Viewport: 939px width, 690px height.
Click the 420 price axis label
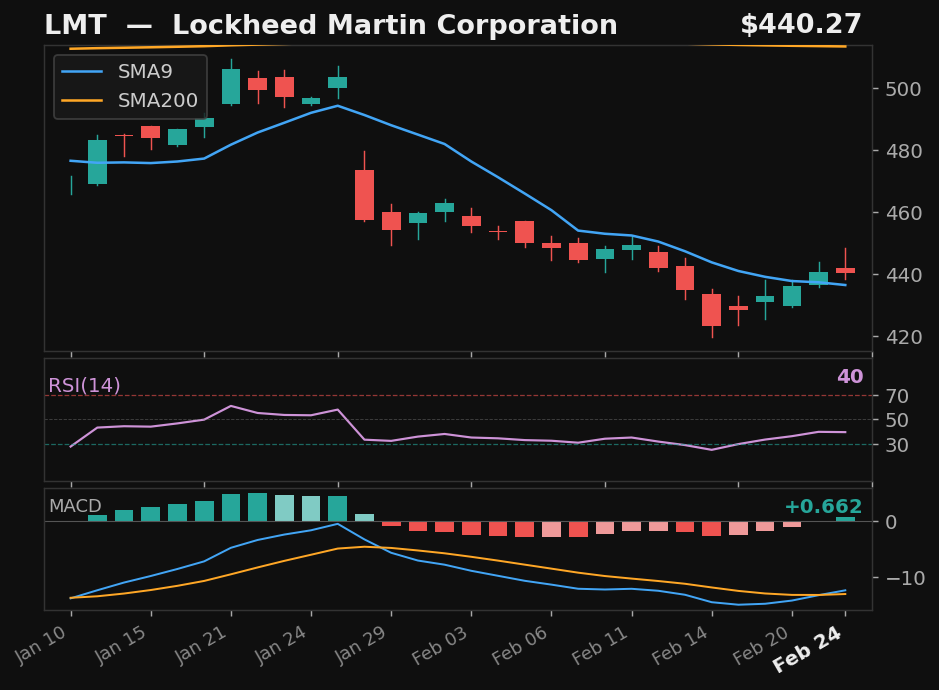[x=904, y=337]
